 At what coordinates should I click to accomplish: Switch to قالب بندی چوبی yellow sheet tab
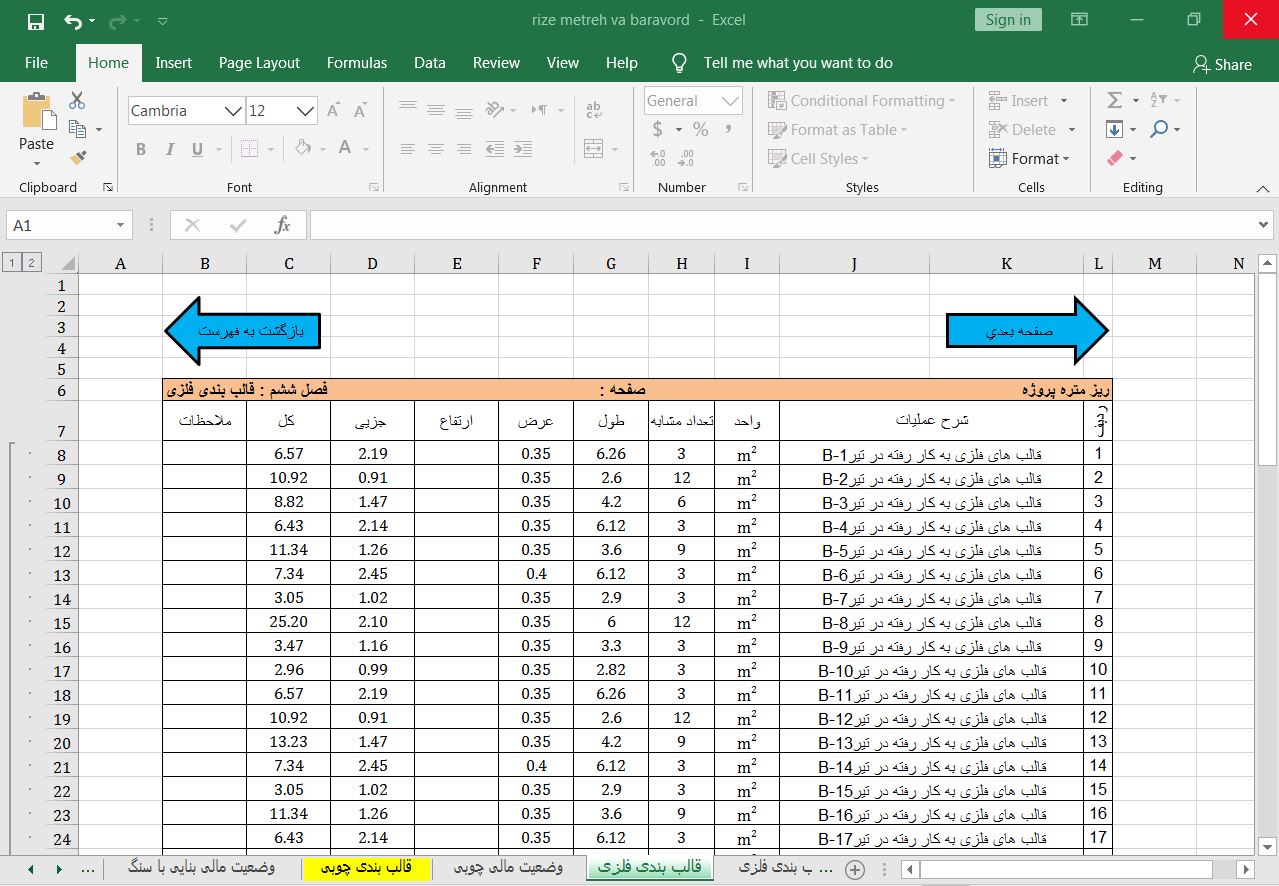click(366, 868)
